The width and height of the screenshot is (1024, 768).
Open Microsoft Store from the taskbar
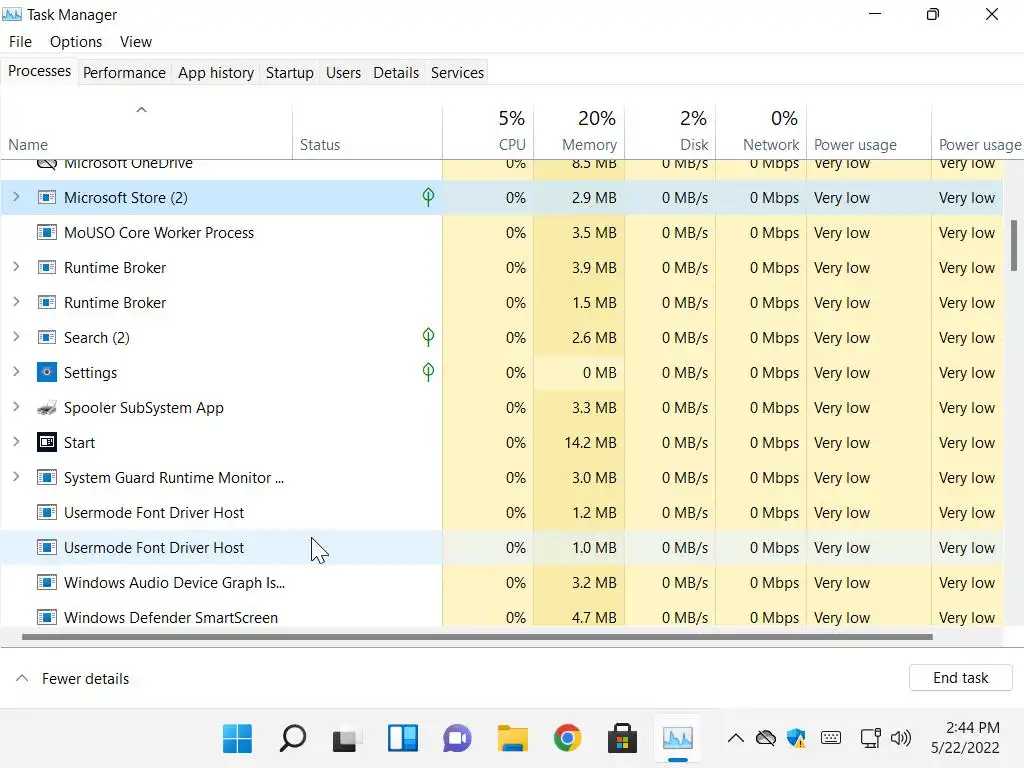622,739
